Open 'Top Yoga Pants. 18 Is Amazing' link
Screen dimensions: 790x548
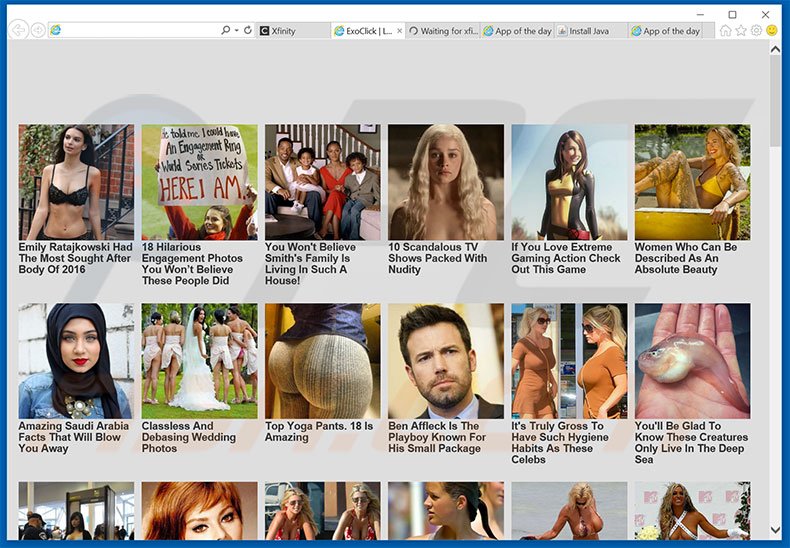pyautogui.click(x=319, y=432)
